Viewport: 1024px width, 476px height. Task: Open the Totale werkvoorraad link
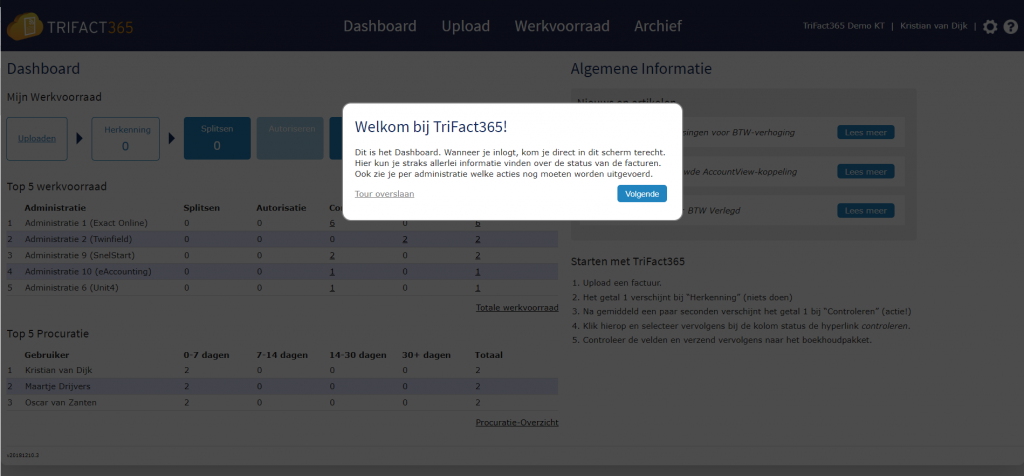(517, 308)
